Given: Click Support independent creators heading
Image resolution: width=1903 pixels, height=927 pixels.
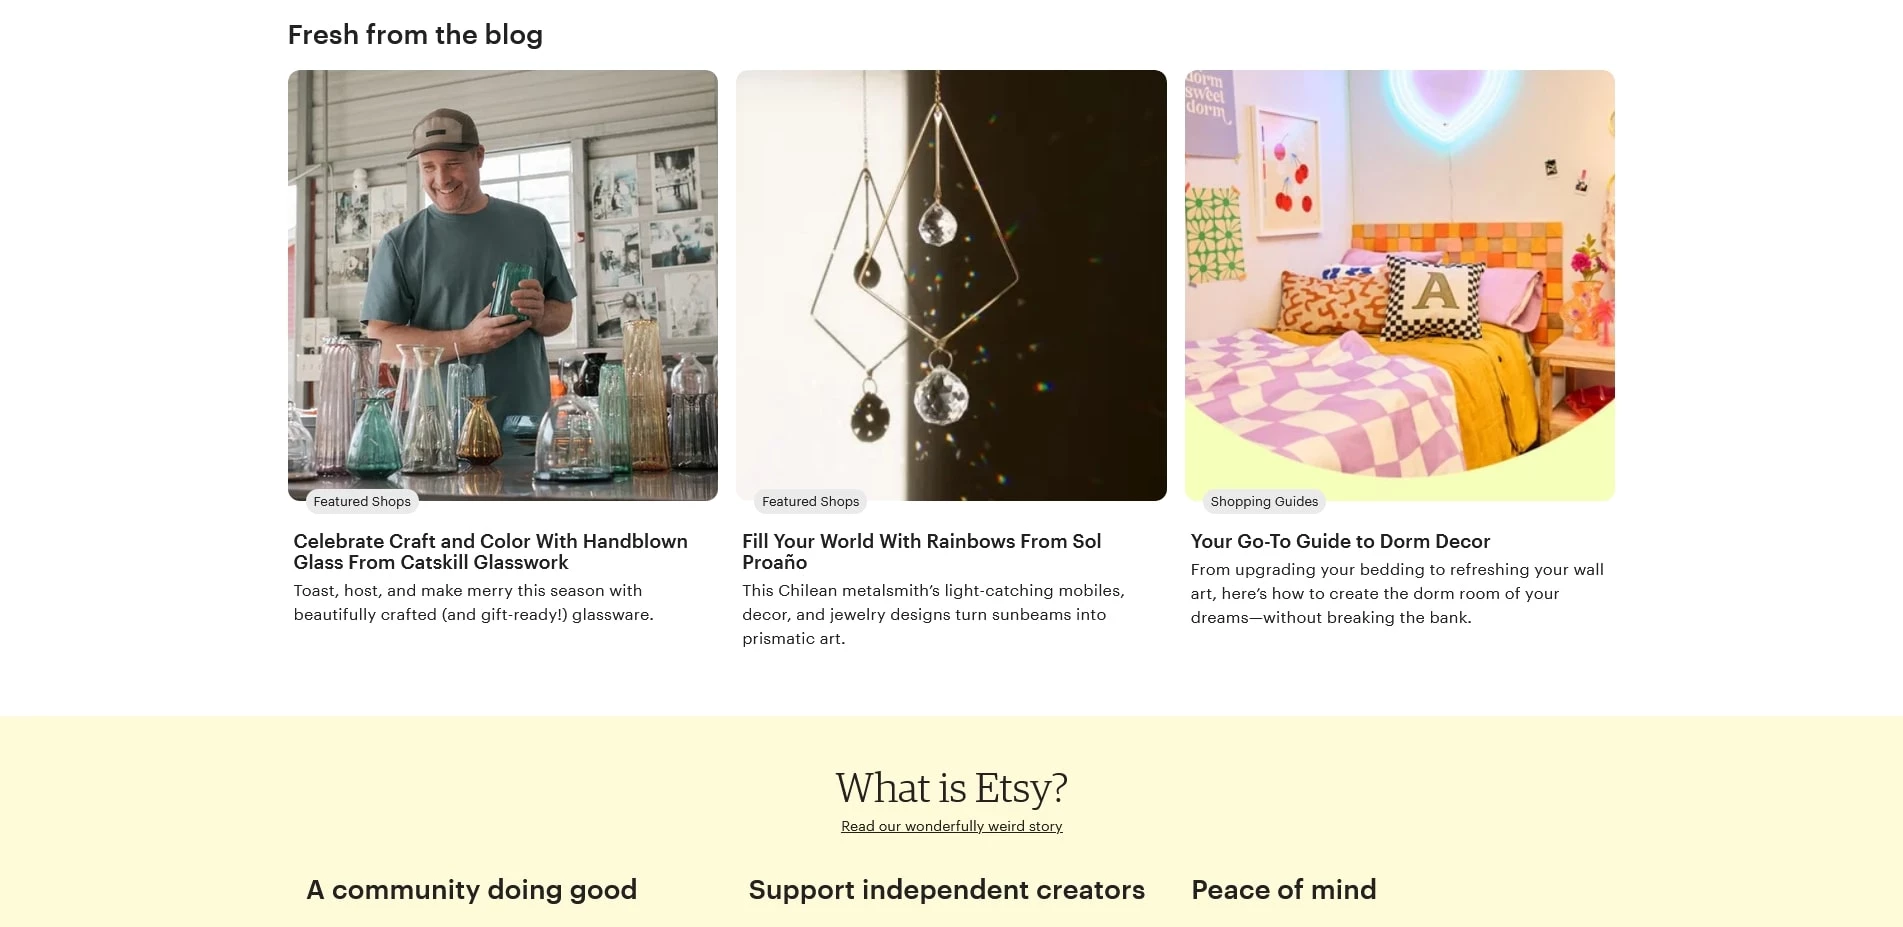Looking at the screenshot, I should click(945, 889).
